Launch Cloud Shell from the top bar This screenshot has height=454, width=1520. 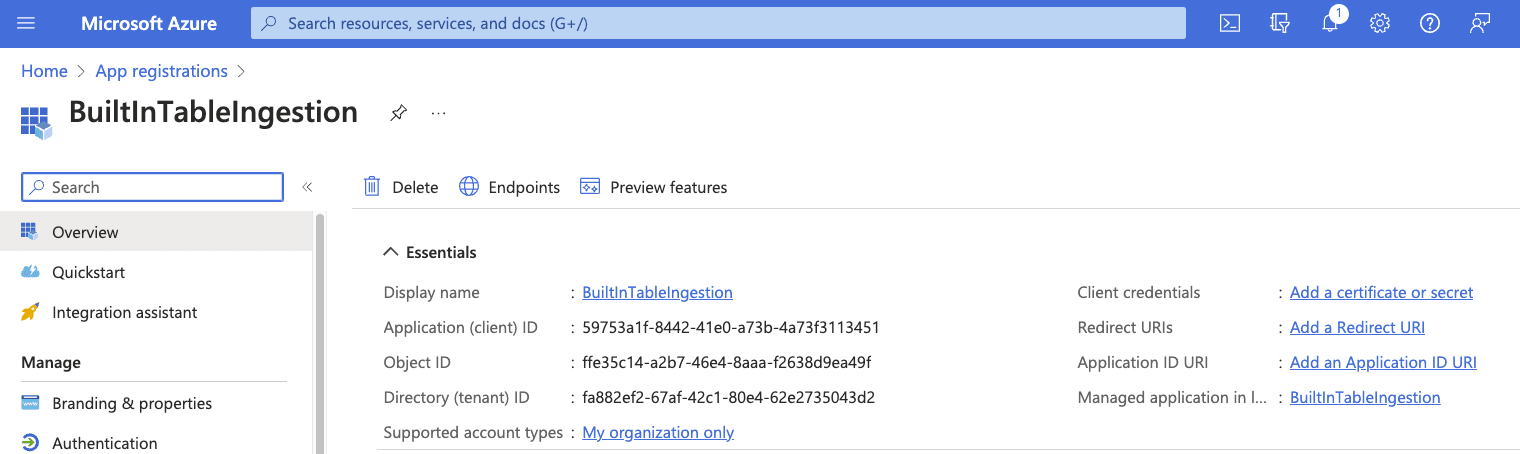tap(1230, 23)
